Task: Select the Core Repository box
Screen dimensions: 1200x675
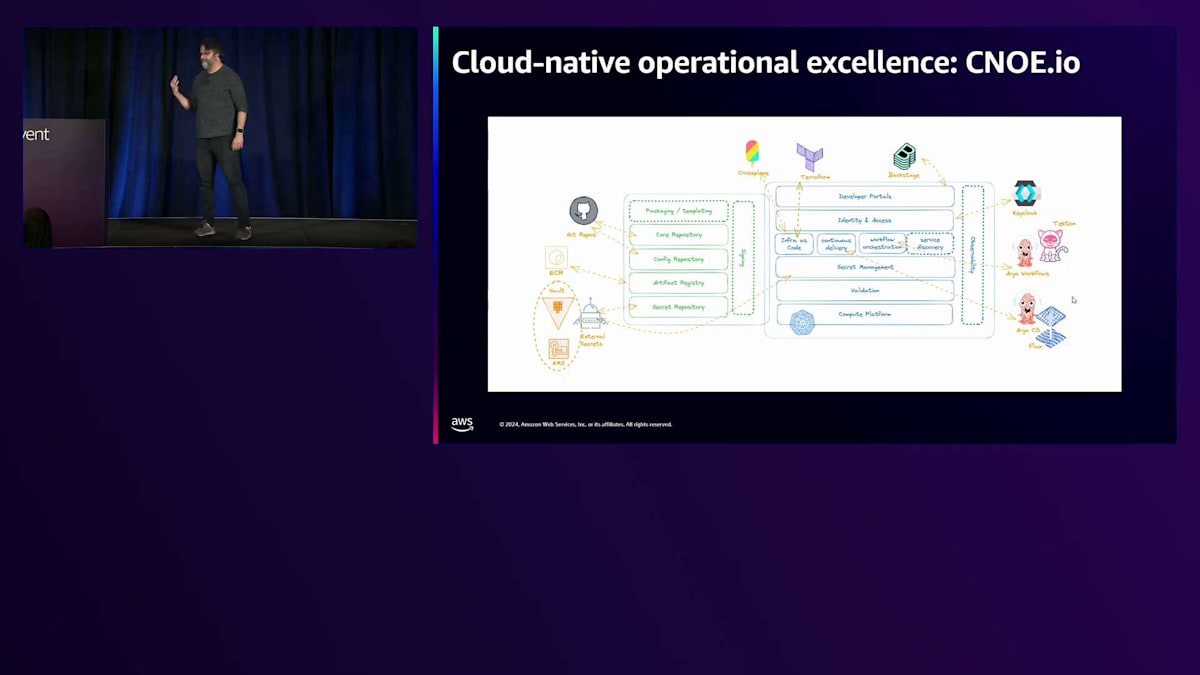Action: pos(678,235)
